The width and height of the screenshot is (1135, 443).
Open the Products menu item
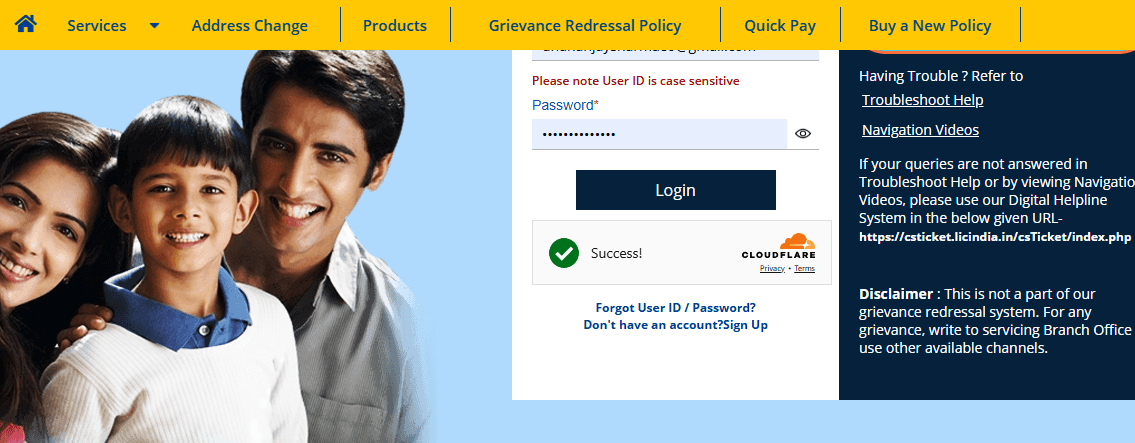pyautogui.click(x=395, y=26)
